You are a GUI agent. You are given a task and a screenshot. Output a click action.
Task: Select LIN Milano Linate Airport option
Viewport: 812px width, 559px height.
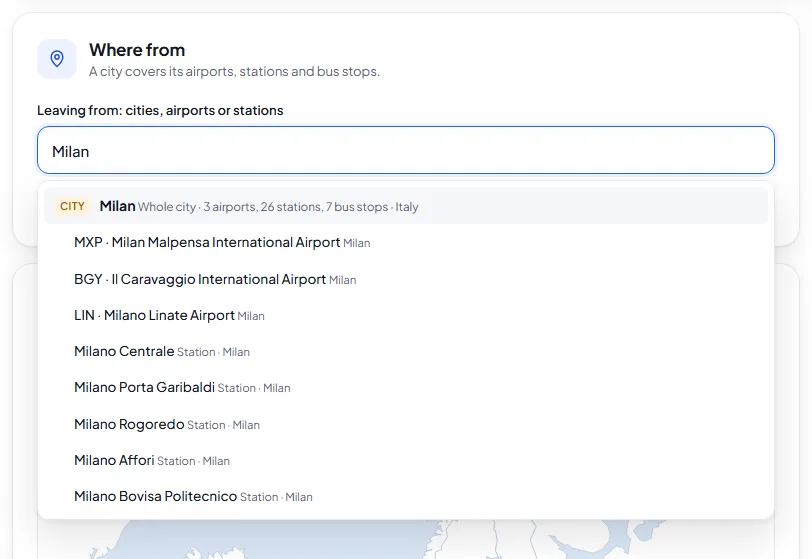405,315
